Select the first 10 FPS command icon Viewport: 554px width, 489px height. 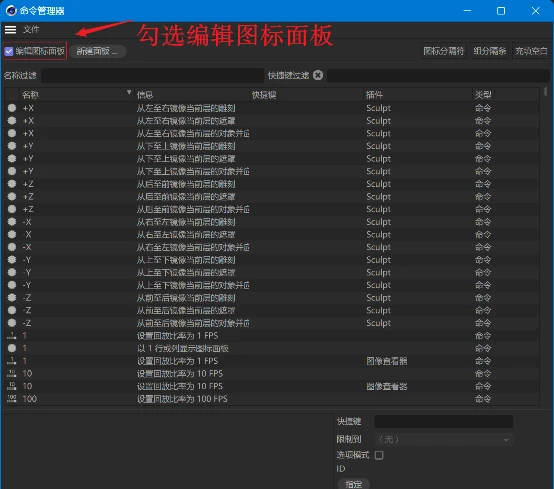12,373
